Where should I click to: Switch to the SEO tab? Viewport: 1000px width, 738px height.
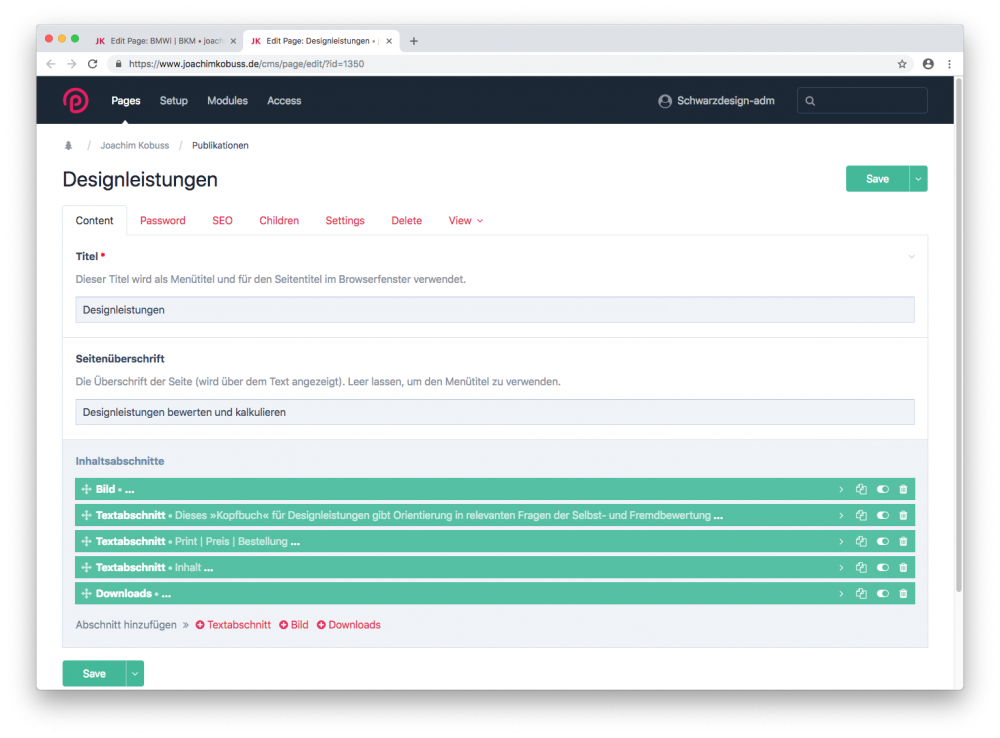pos(222,221)
